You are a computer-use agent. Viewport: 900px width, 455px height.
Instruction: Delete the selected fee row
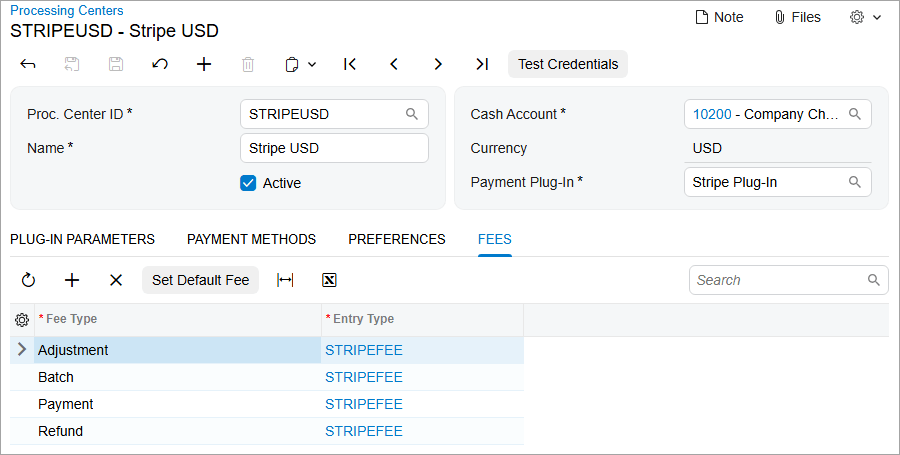point(116,280)
